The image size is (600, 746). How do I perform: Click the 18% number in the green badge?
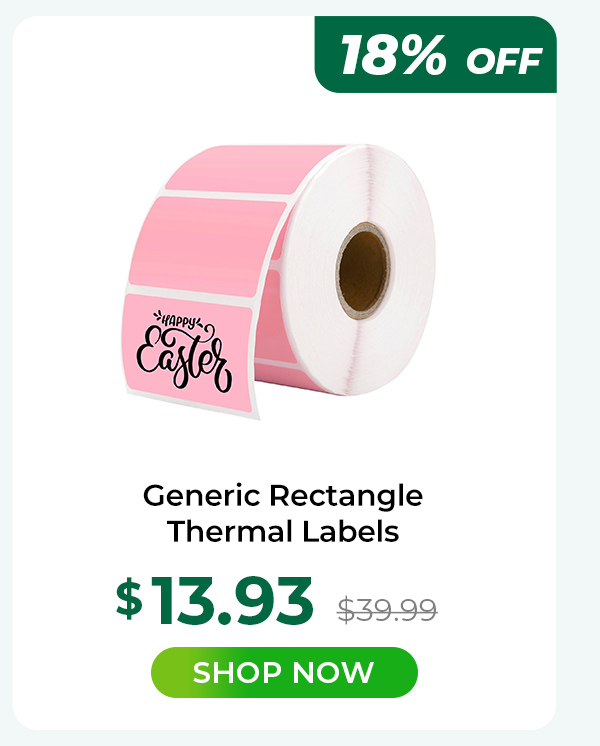coord(393,55)
